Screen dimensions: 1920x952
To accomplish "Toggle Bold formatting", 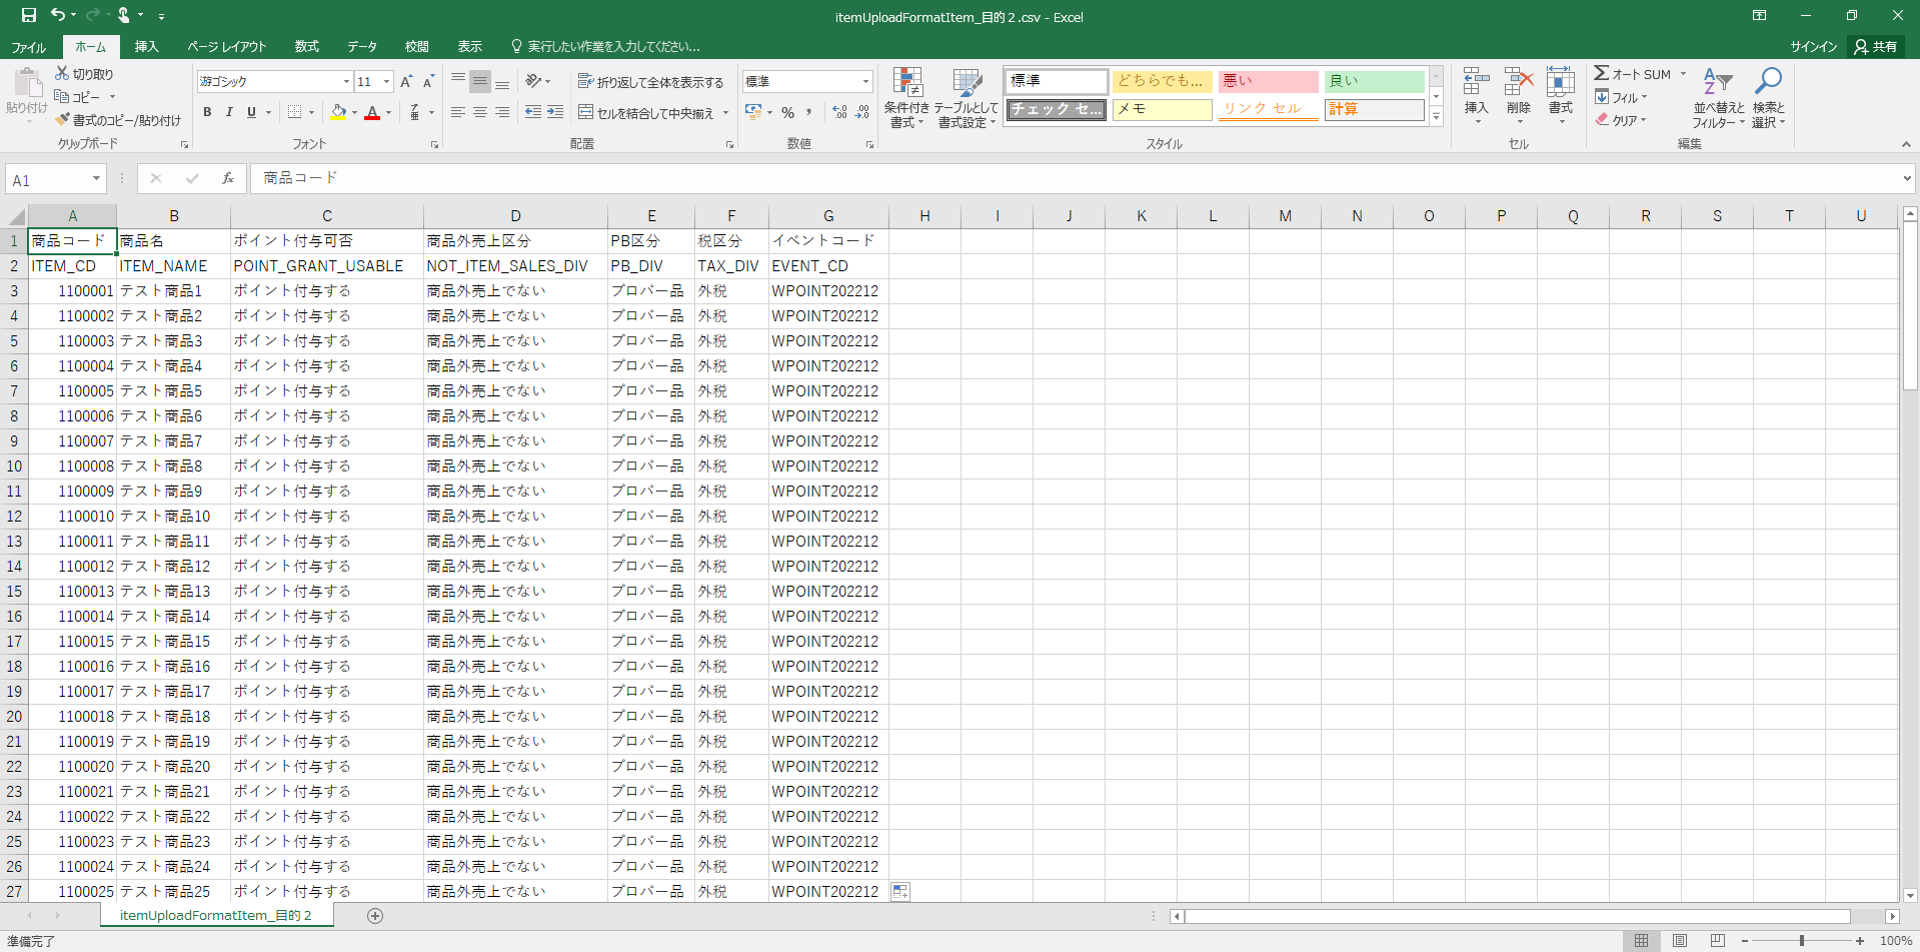I will (x=207, y=113).
